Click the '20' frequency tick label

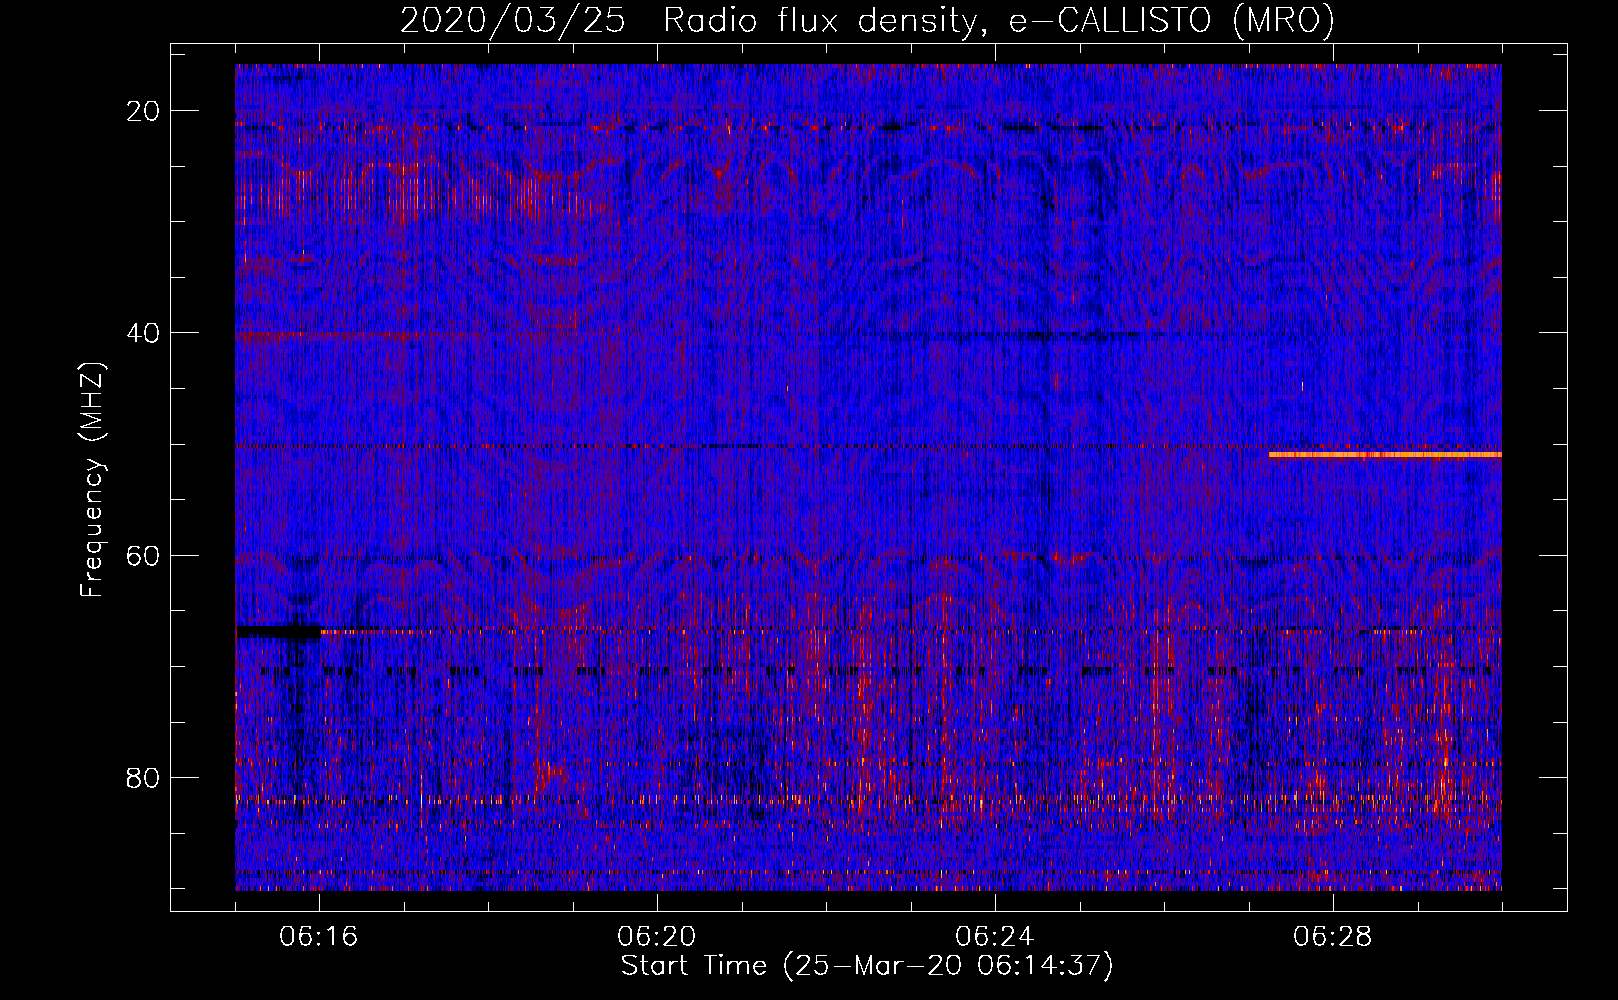click(x=144, y=111)
